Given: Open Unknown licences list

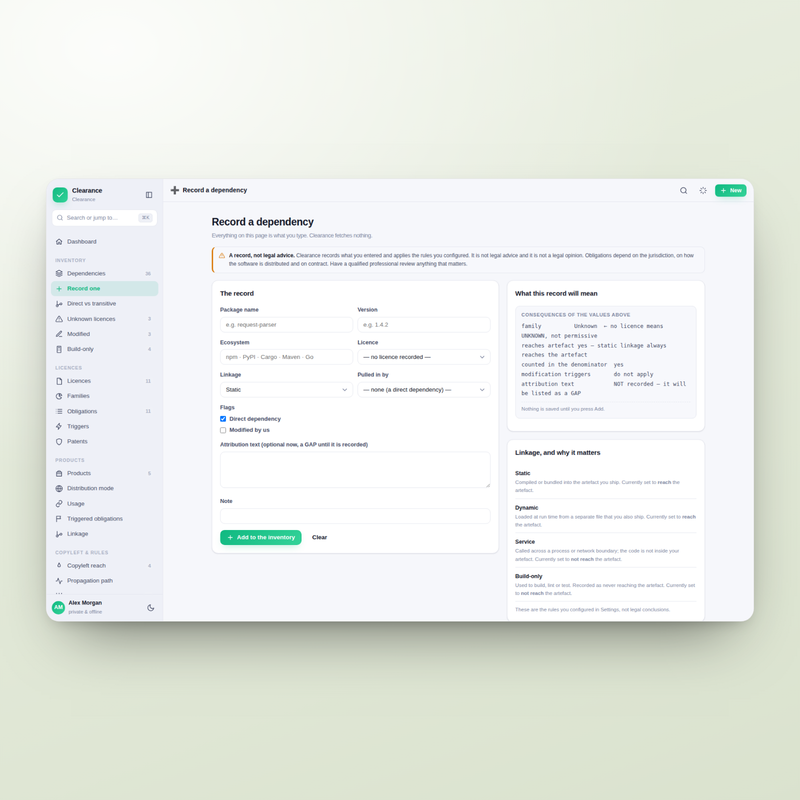Looking at the screenshot, I should 105,319.
